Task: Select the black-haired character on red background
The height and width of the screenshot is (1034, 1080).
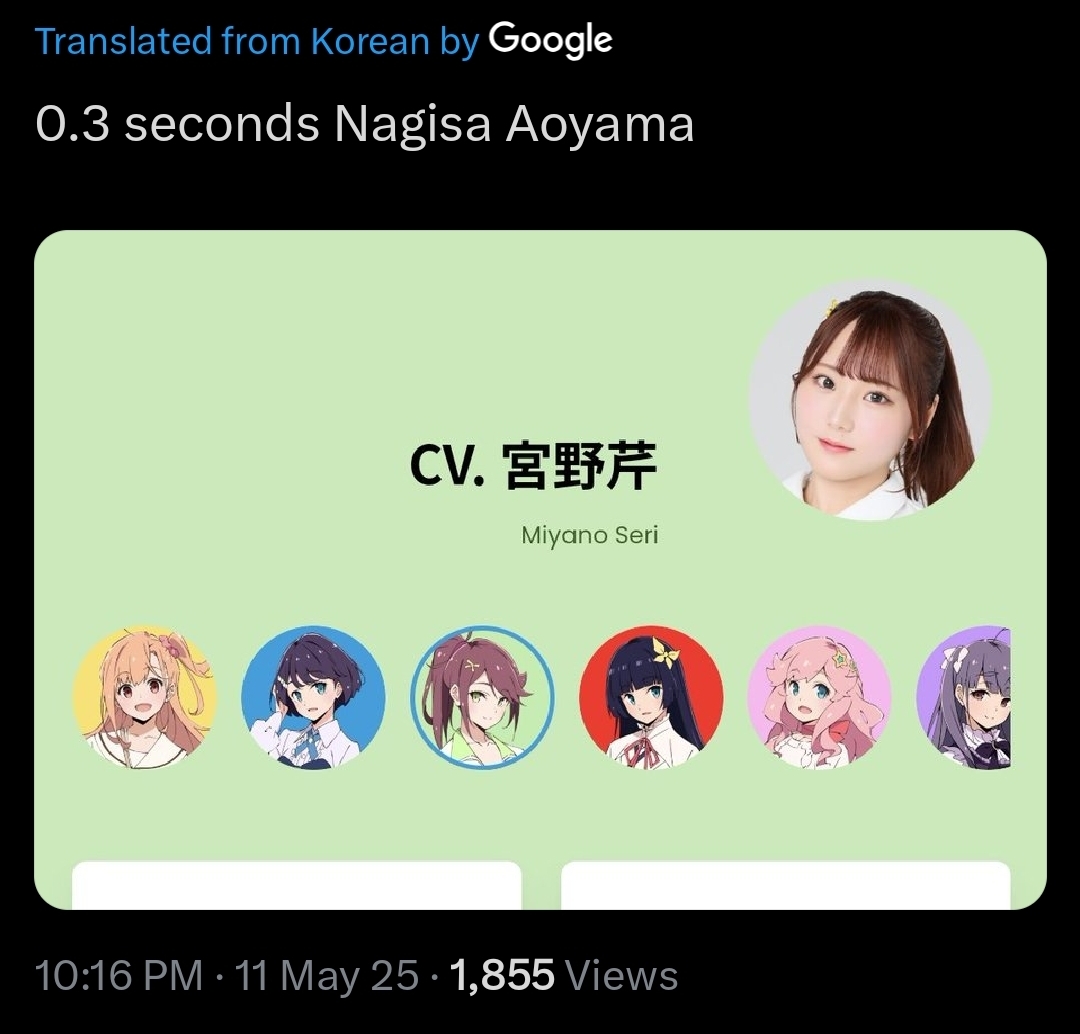Action: click(x=651, y=697)
